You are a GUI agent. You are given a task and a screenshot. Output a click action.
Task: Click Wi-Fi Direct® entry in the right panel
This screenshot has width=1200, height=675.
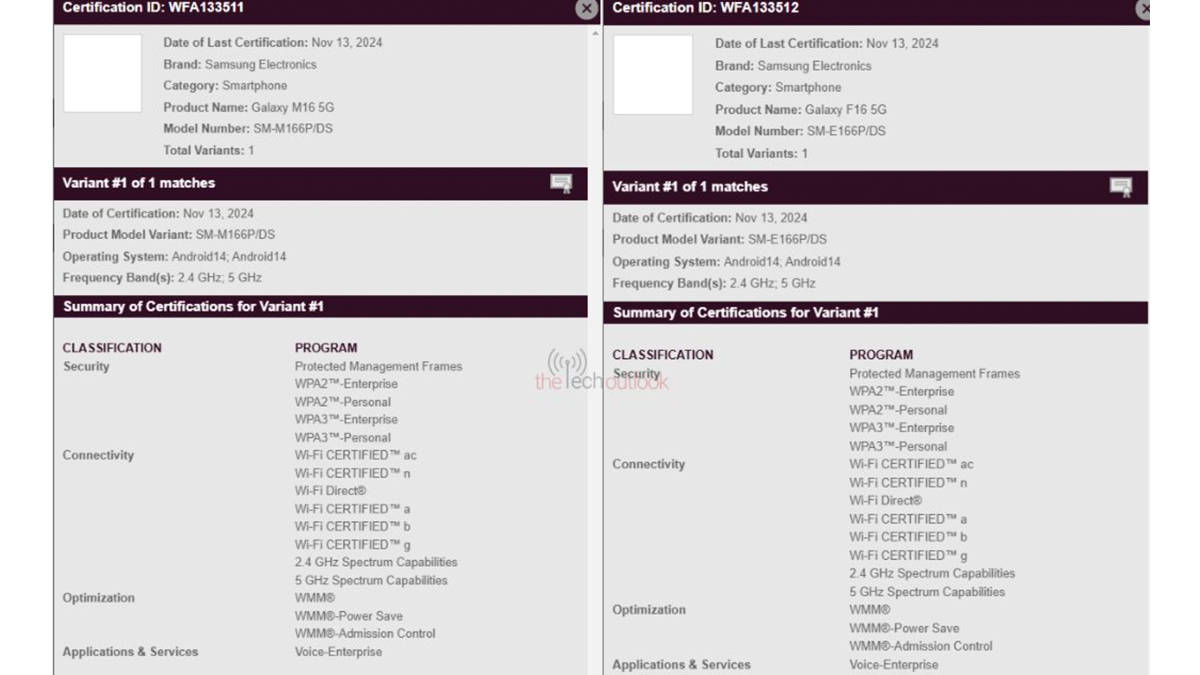tap(885, 501)
